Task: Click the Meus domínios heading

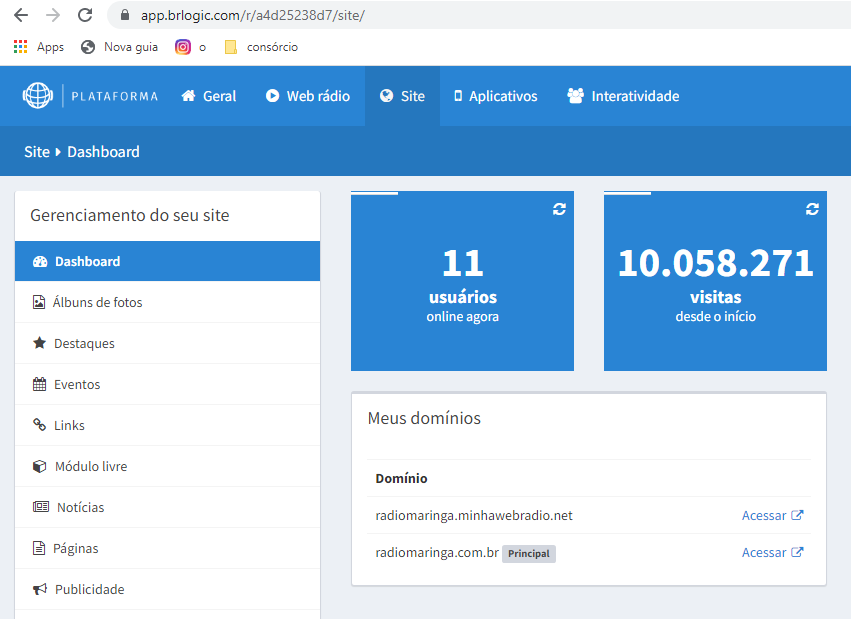Action: click(x=424, y=418)
